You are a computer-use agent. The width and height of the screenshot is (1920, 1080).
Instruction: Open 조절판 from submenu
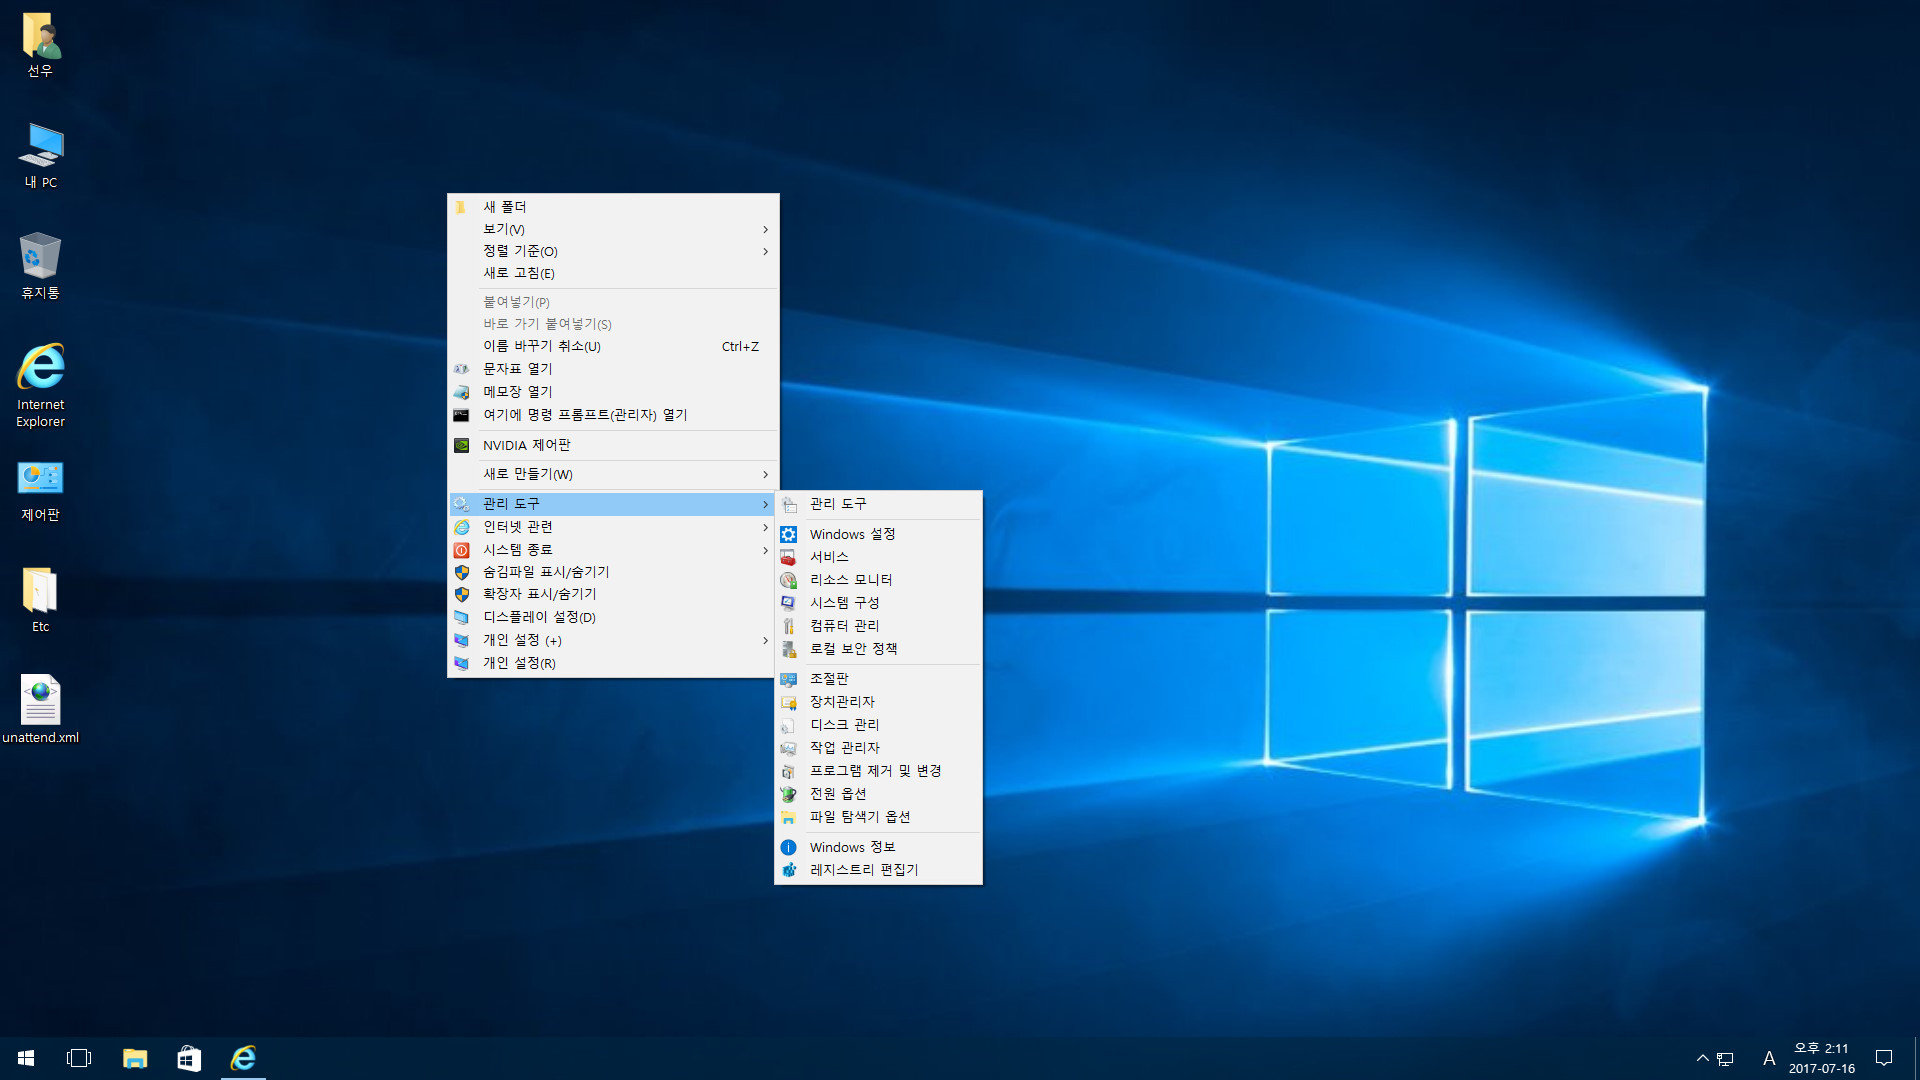tap(878, 679)
